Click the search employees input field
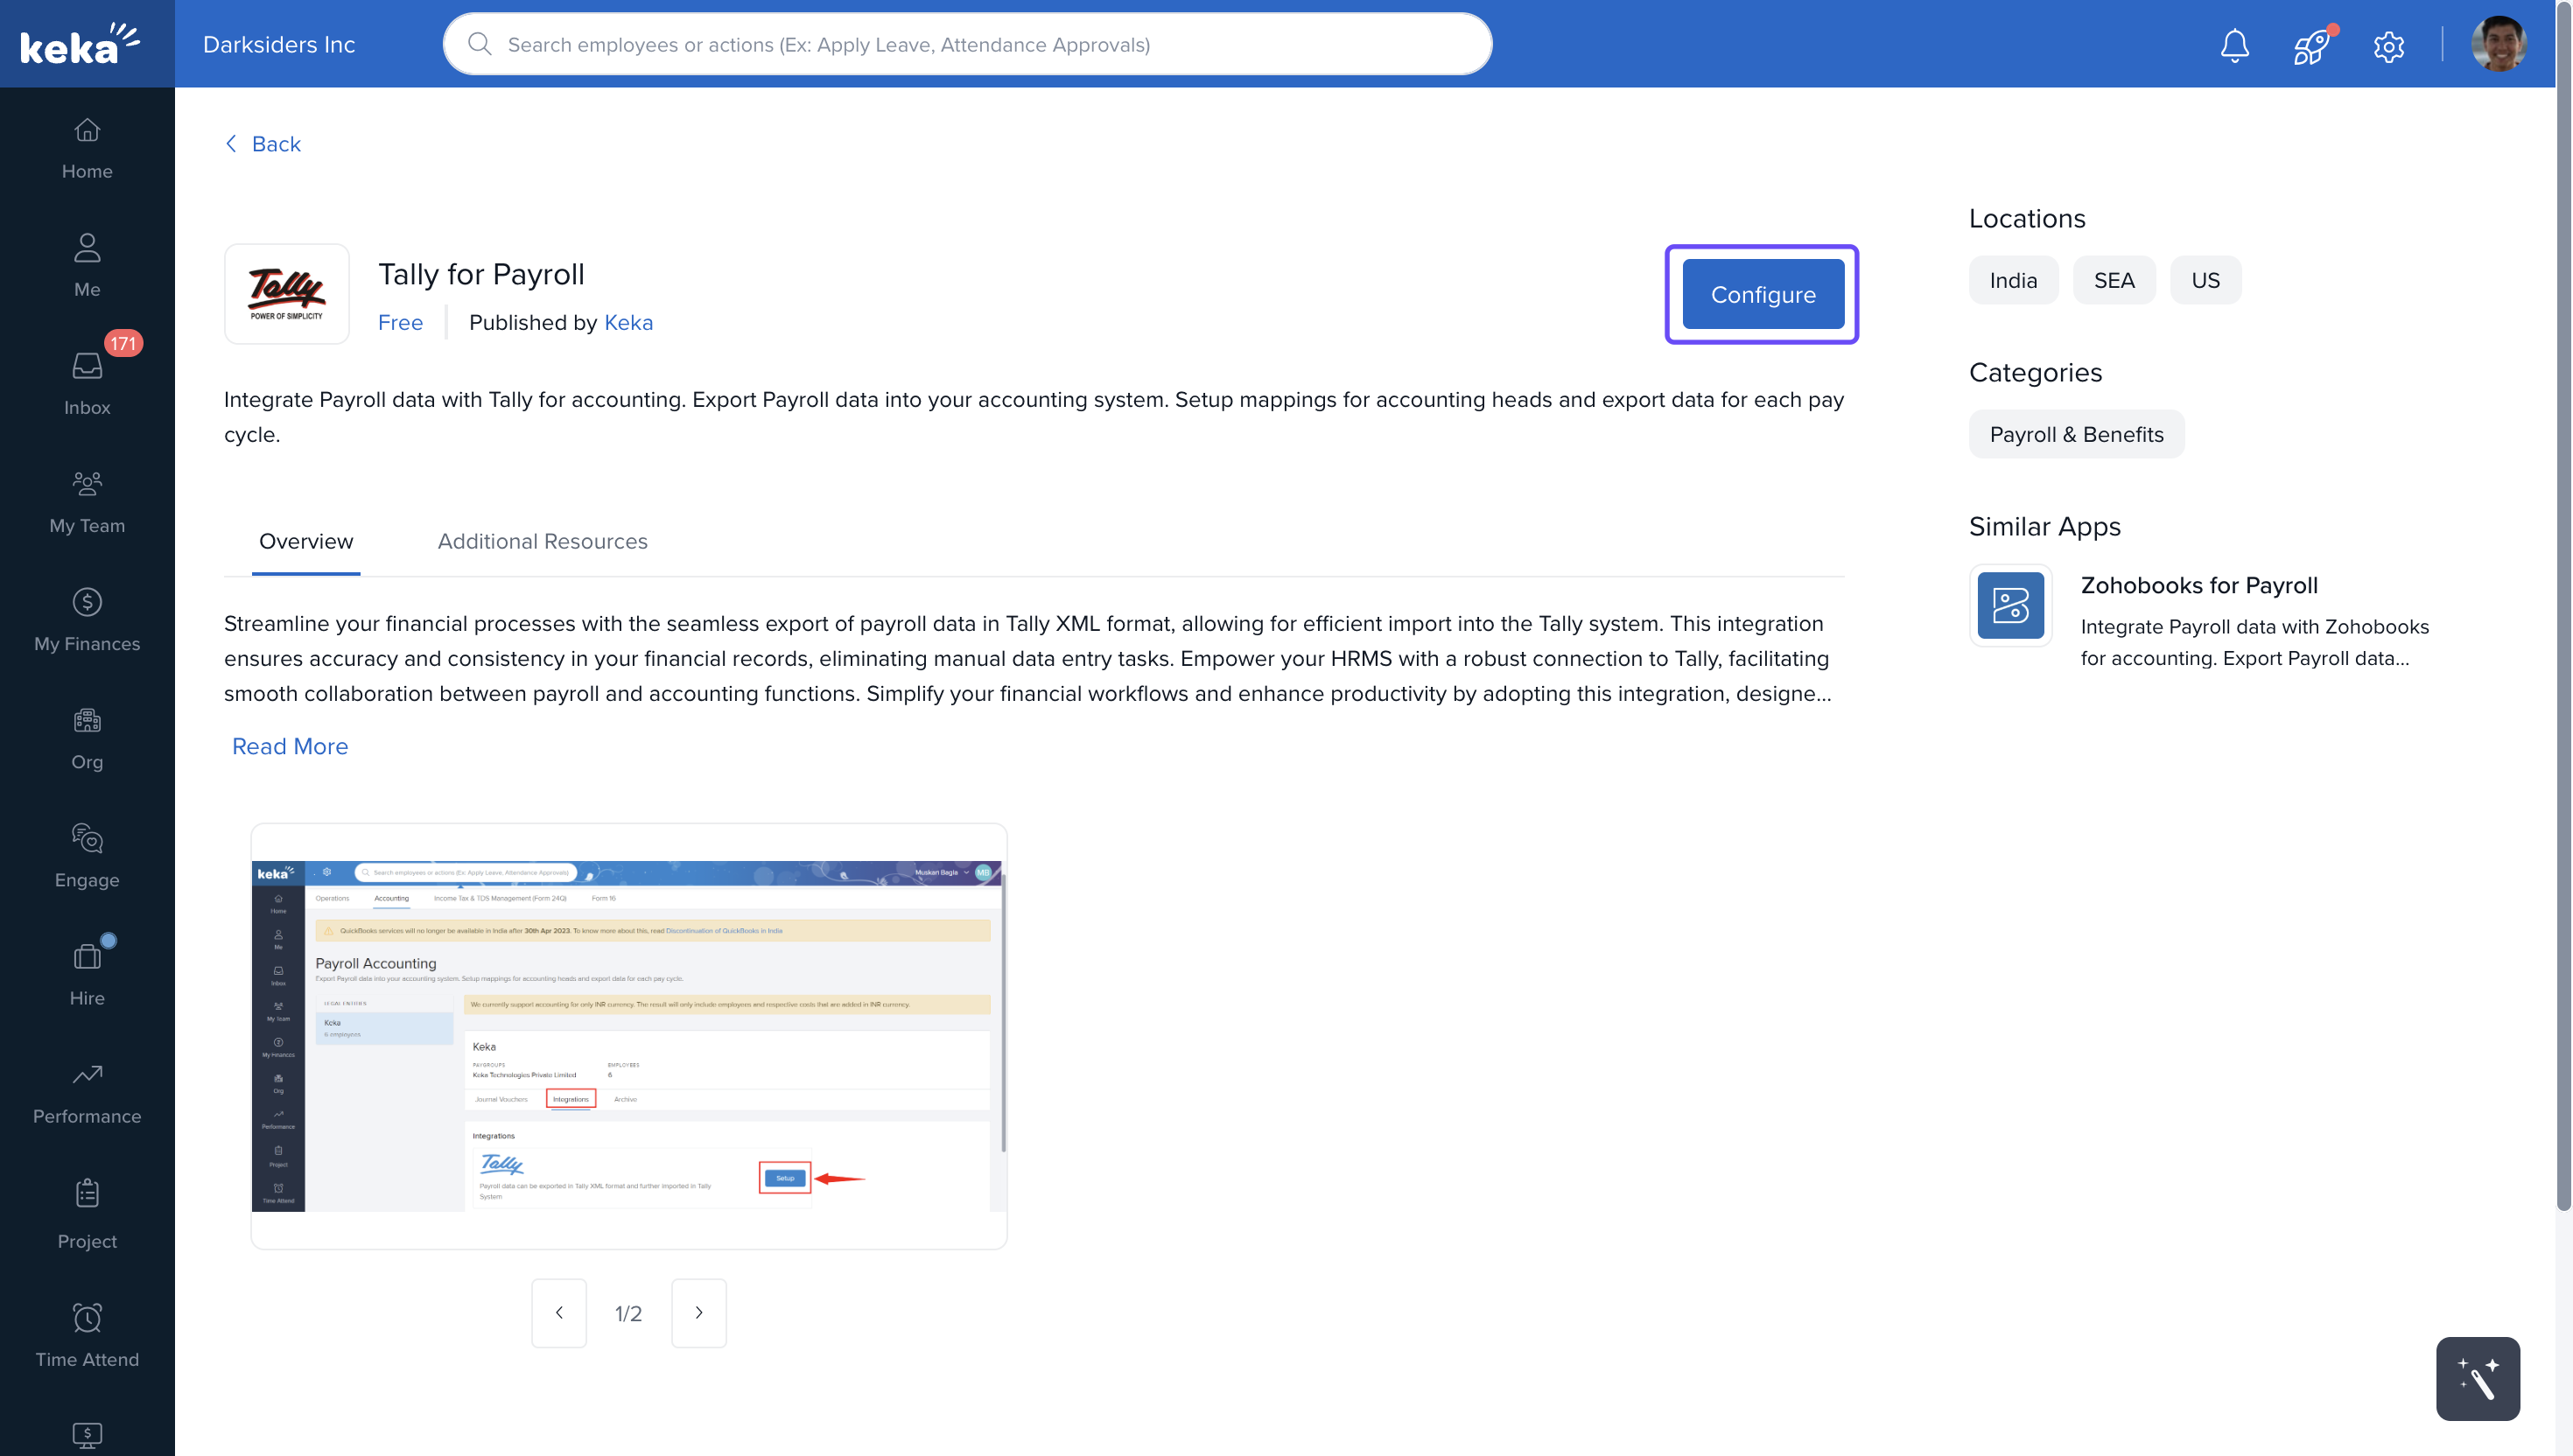Image resolution: width=2573 pixels, height=1456 pixels. (x=967, y=44)
